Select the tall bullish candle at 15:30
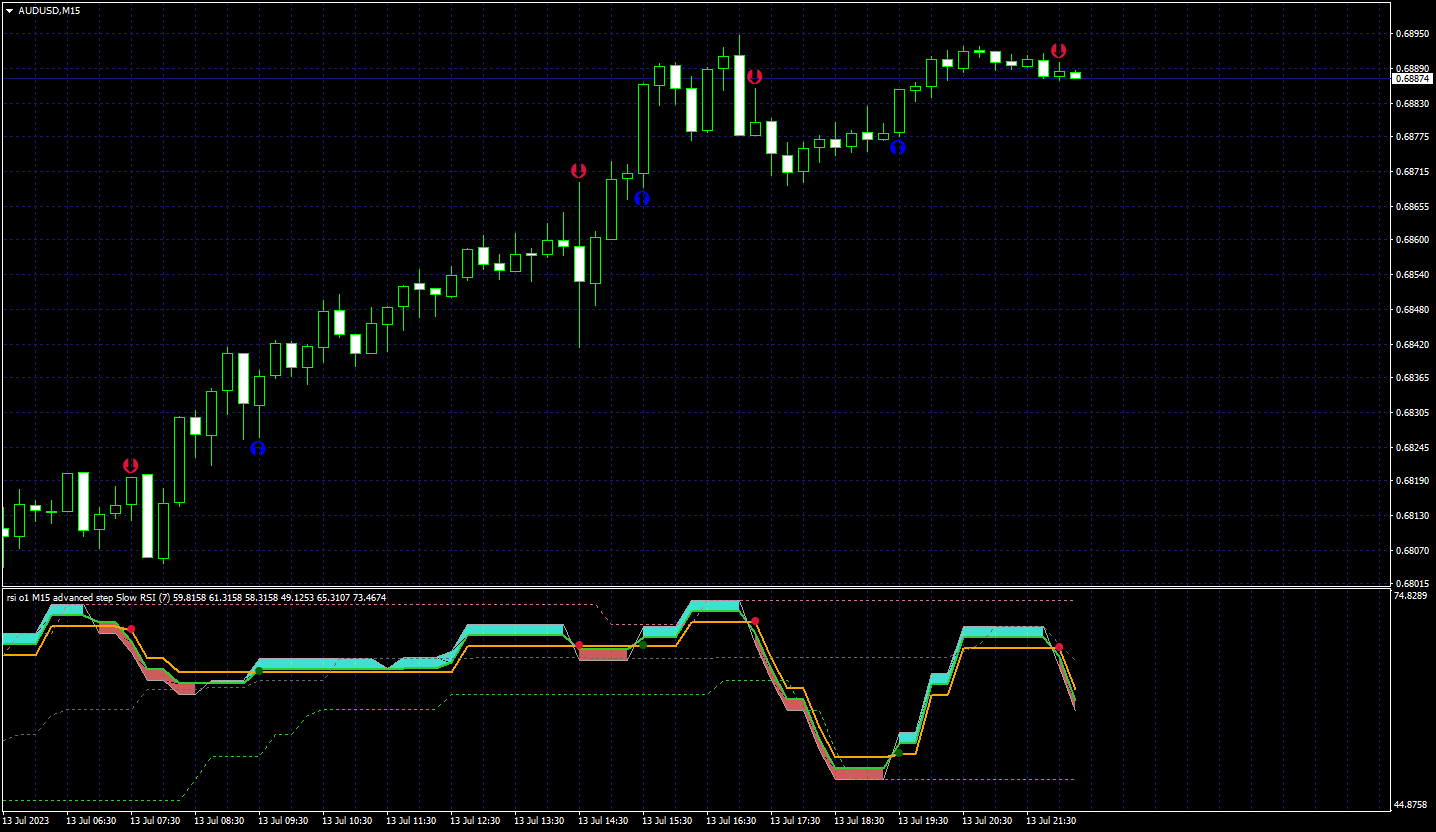The width and height of the screenshot is (1436, 832). [x=643, y=129]
